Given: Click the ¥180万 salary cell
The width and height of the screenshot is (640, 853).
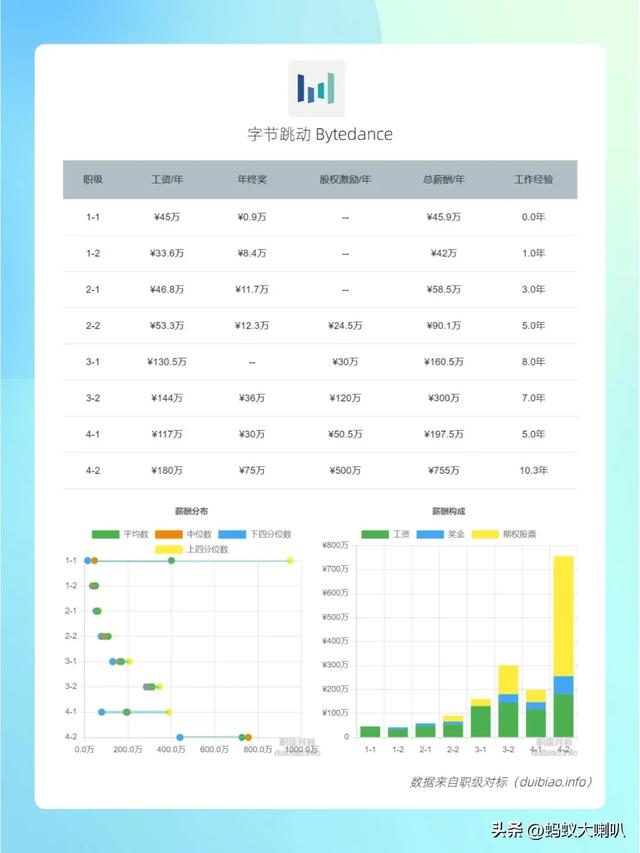Looking at the screenshot, I should (167, 471).
